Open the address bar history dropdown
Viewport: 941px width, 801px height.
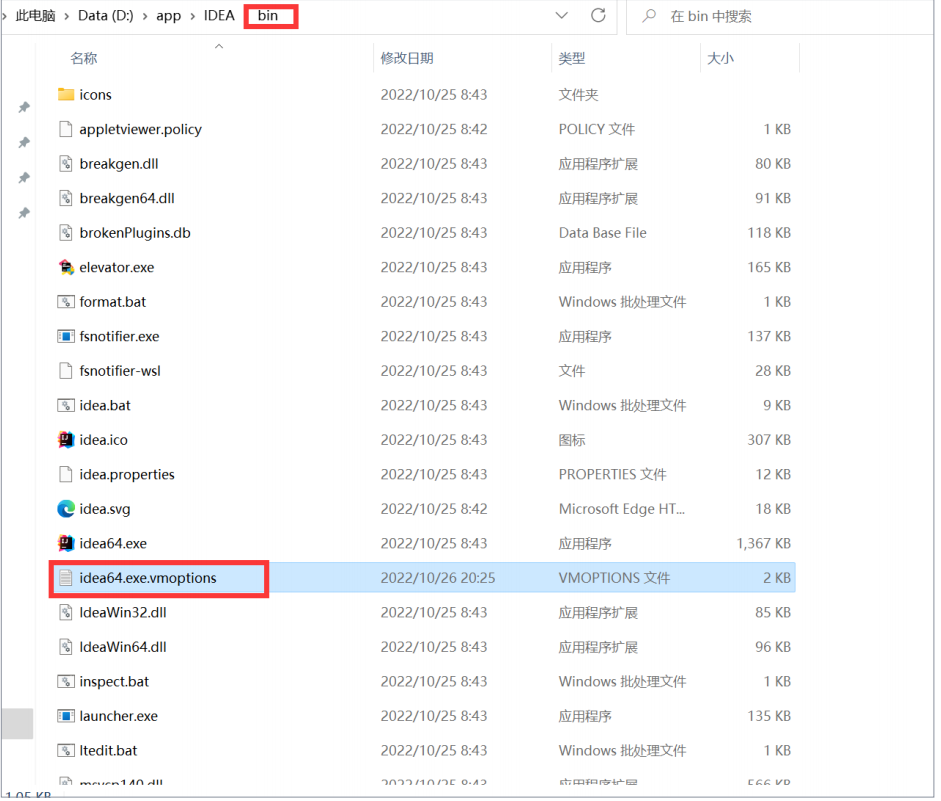click(562, 16)
